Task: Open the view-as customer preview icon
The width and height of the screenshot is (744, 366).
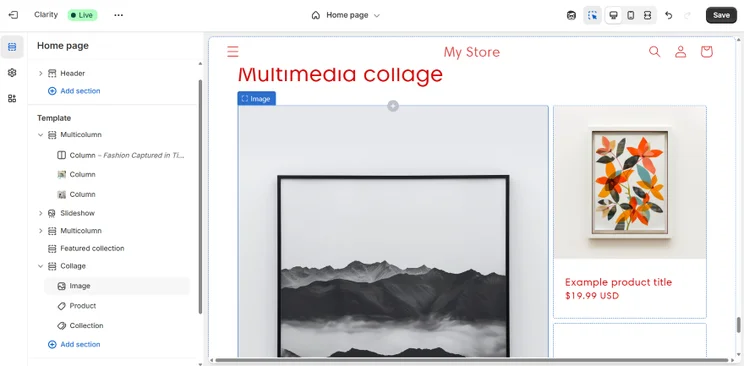Action: click(x=571, y=15)
